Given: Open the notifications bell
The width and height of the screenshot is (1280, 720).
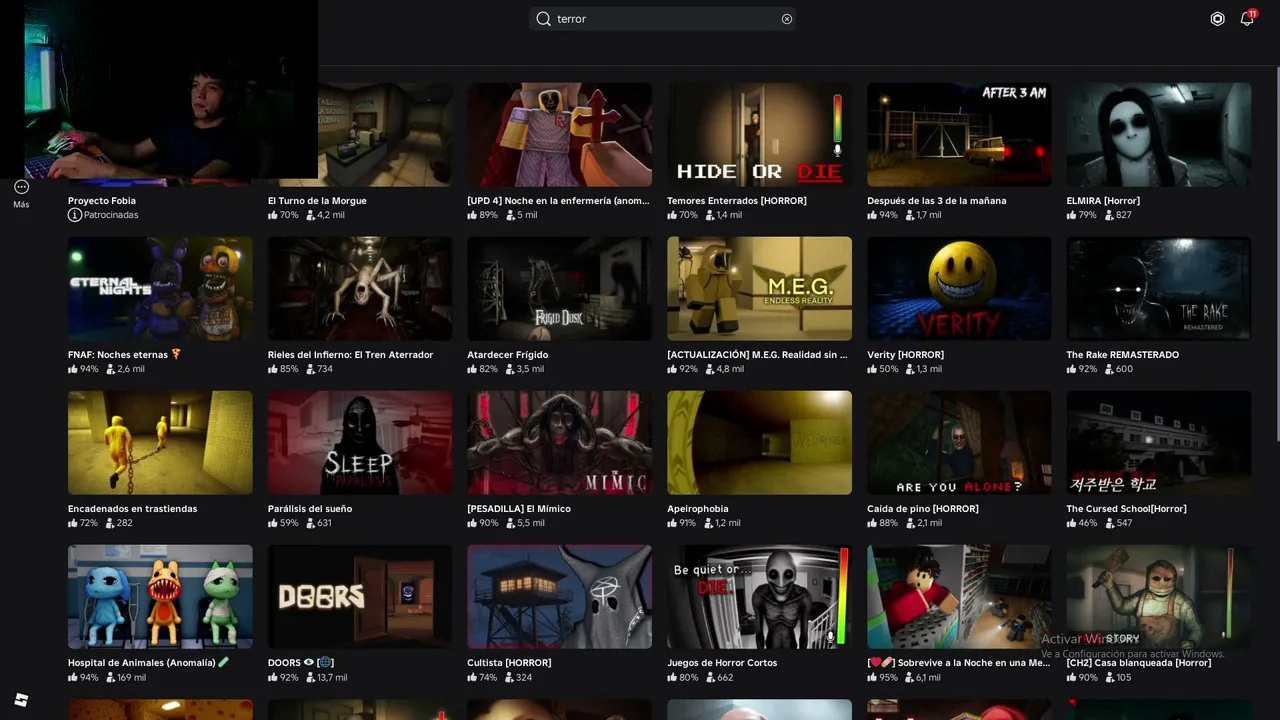Looking at the screenshot, I should click(1247, 19).
